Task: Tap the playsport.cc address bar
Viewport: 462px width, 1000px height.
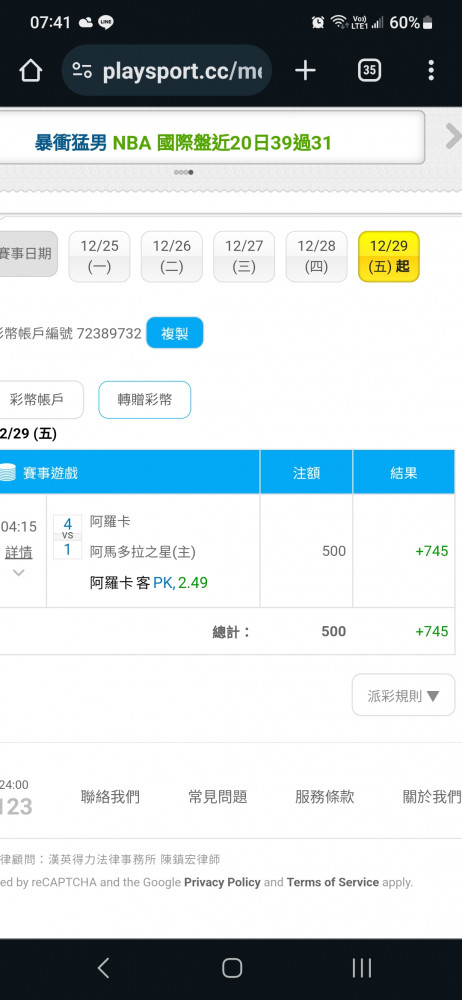Action: (x=167, y=71)
